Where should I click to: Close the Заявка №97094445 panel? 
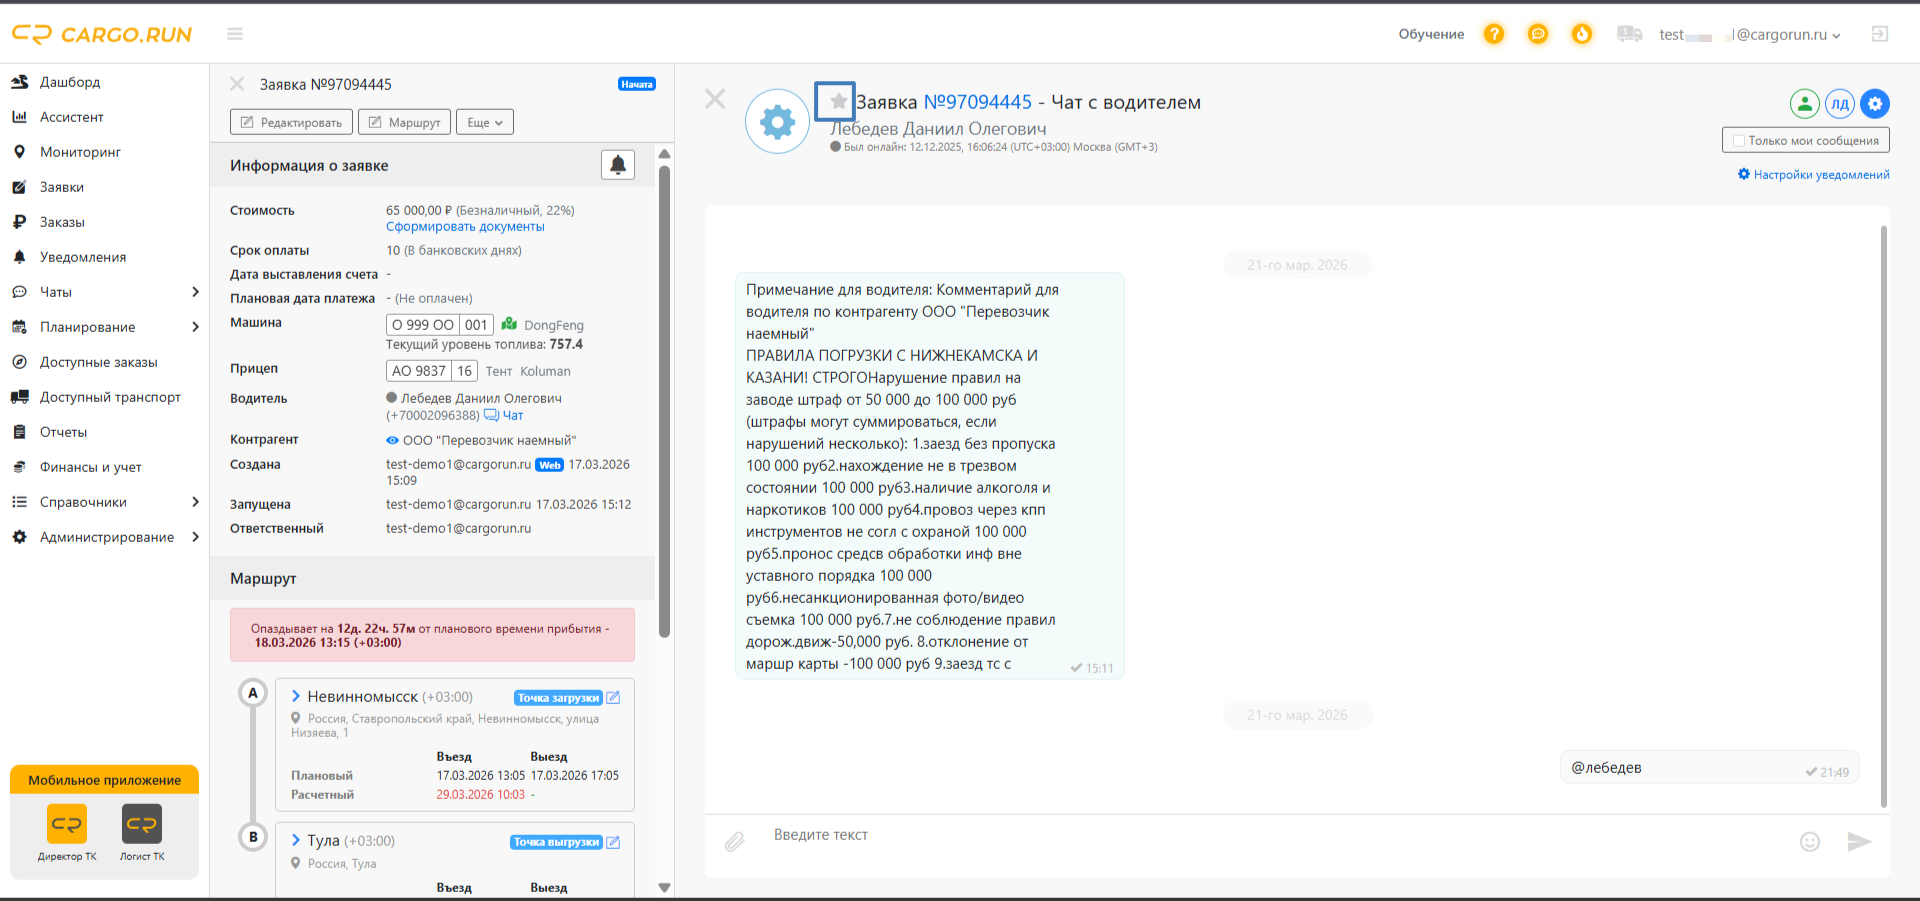[x=237, y=84]
